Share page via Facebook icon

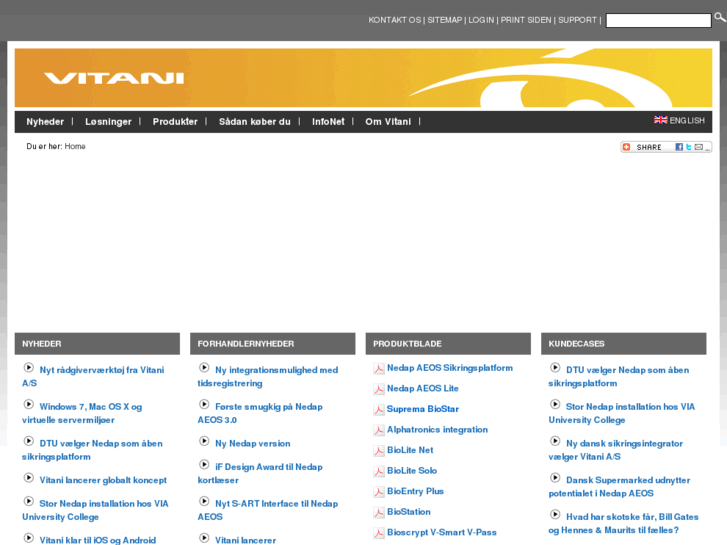coord(679,147)
